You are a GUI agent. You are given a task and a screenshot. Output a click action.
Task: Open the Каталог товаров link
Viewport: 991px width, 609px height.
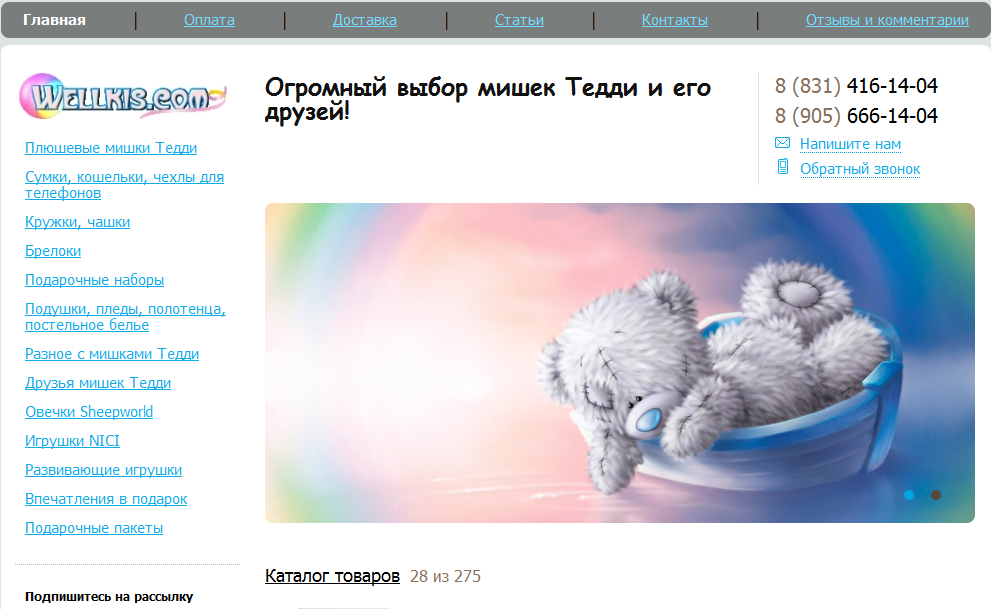pyautogui.click(x=332, y=576)
